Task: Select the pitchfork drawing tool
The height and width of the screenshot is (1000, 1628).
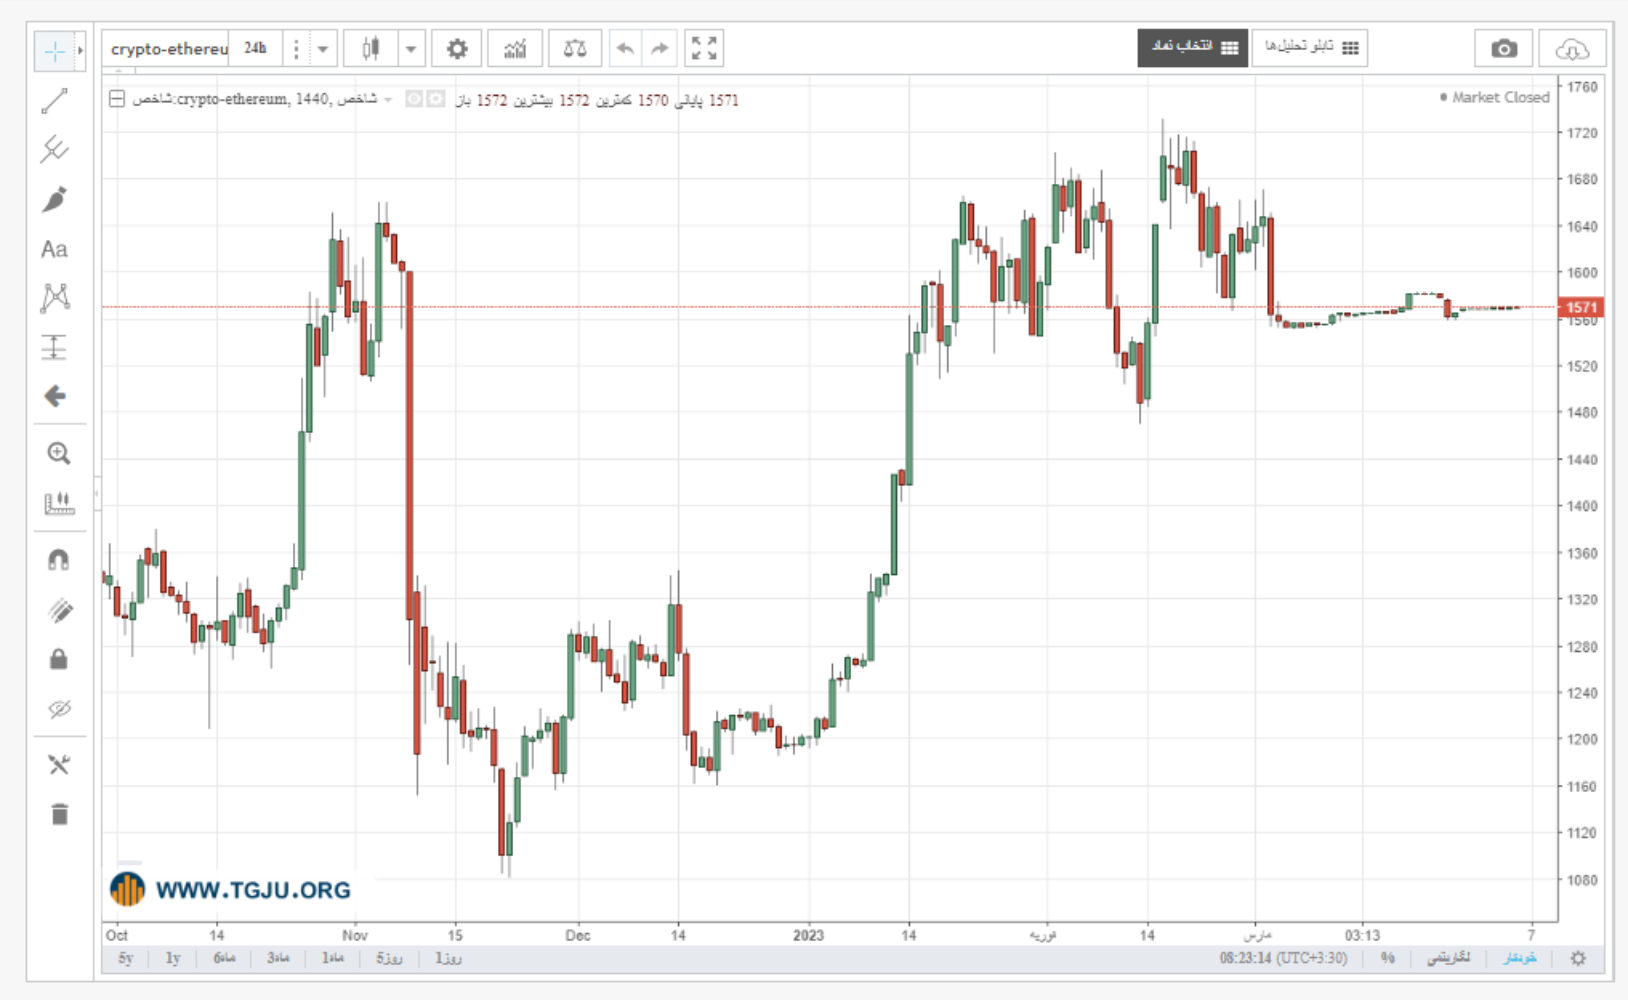Action: [55, 150]
